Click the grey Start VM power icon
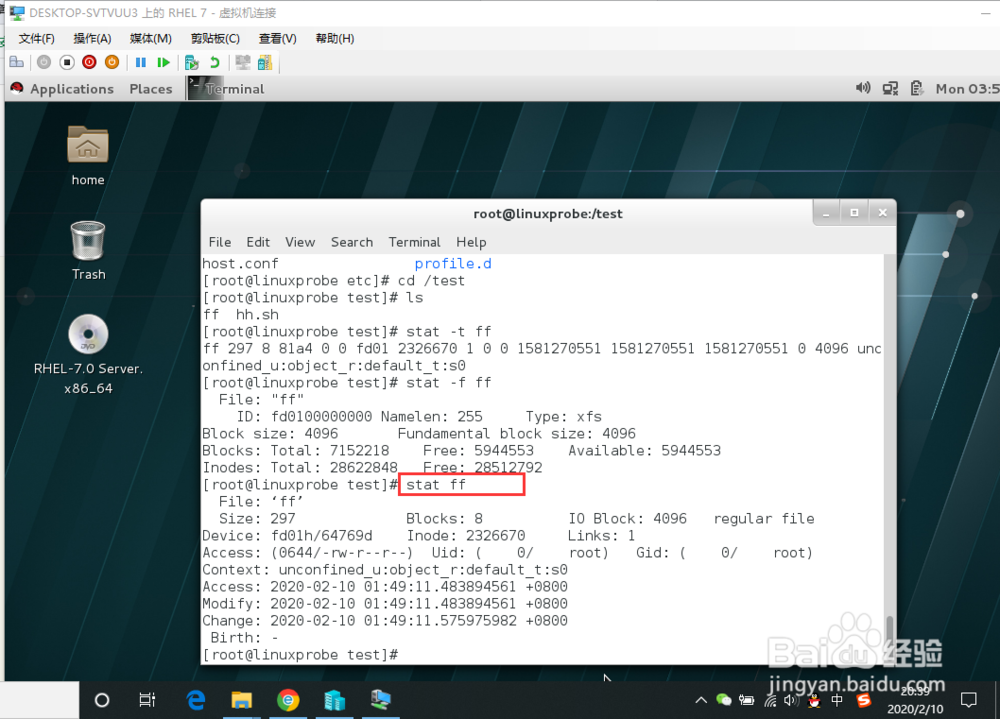Image resolution: width=1000 pixels, height=719 pixels. tap(43, 62)
